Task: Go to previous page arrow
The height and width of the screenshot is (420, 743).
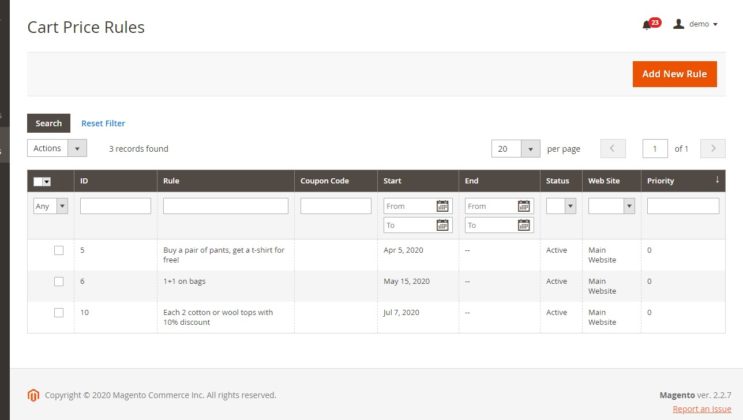Action: [613, 148]
